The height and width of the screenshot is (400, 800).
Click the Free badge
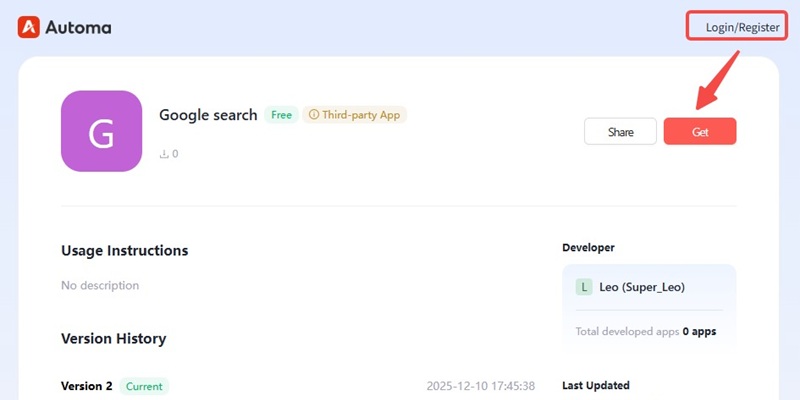click(x=281, y=115)
